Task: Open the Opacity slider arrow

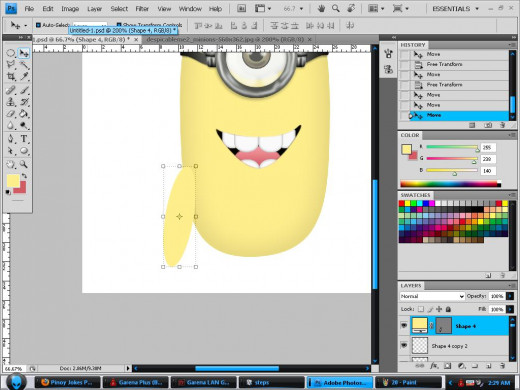Action: pyautogui.click(x=510, y=296)
